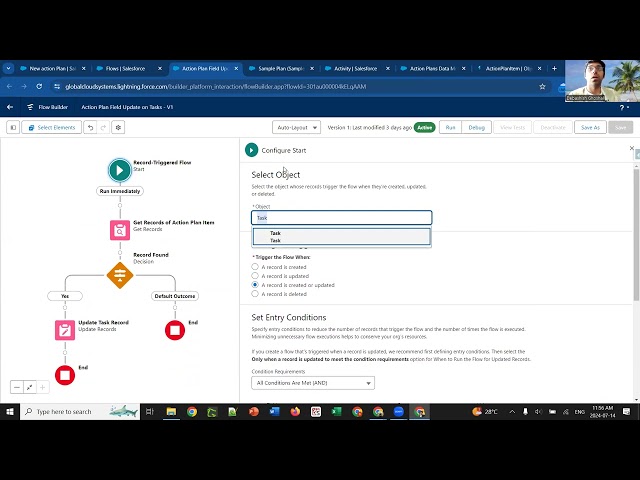
Task: Click the weather 28°C taskbar widget
Action: (485, 412)
